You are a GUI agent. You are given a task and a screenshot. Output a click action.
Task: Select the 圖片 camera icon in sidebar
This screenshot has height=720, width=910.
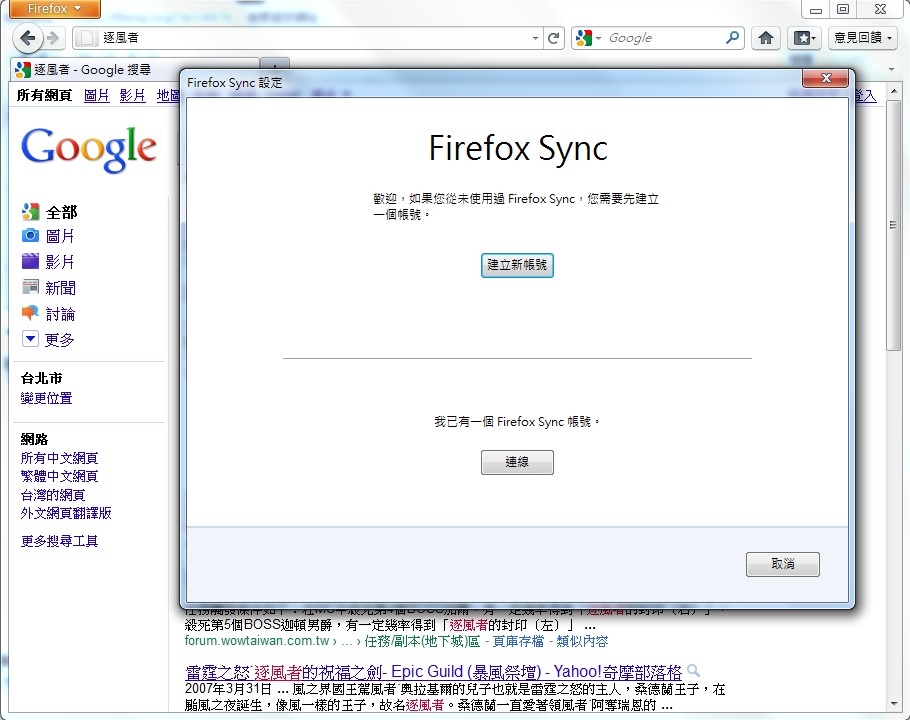point(30,236)
